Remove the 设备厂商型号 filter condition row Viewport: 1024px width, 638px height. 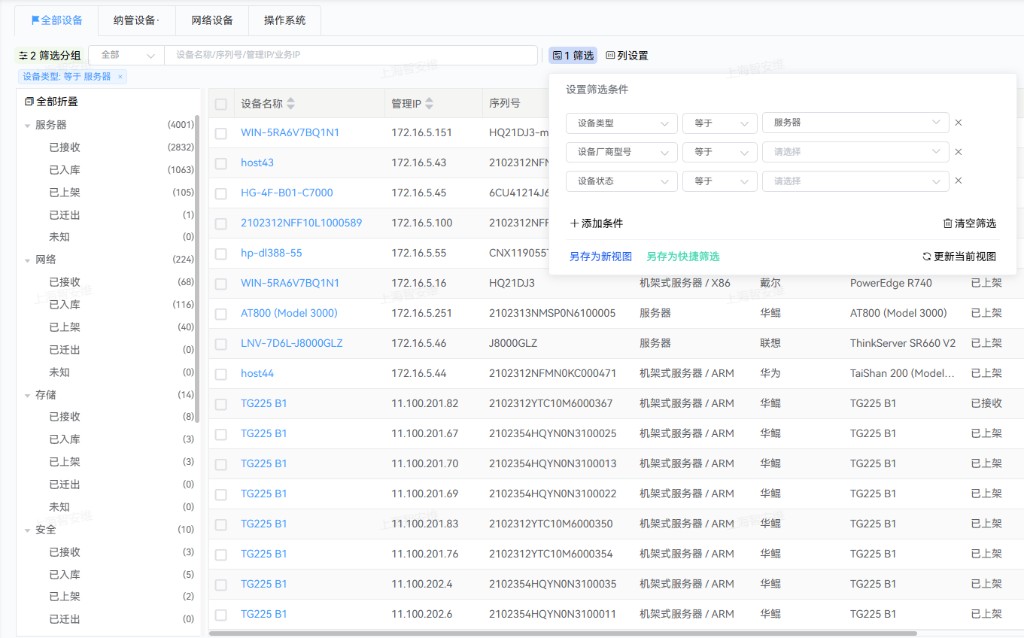pyautogui.click(x=958, y=152)
